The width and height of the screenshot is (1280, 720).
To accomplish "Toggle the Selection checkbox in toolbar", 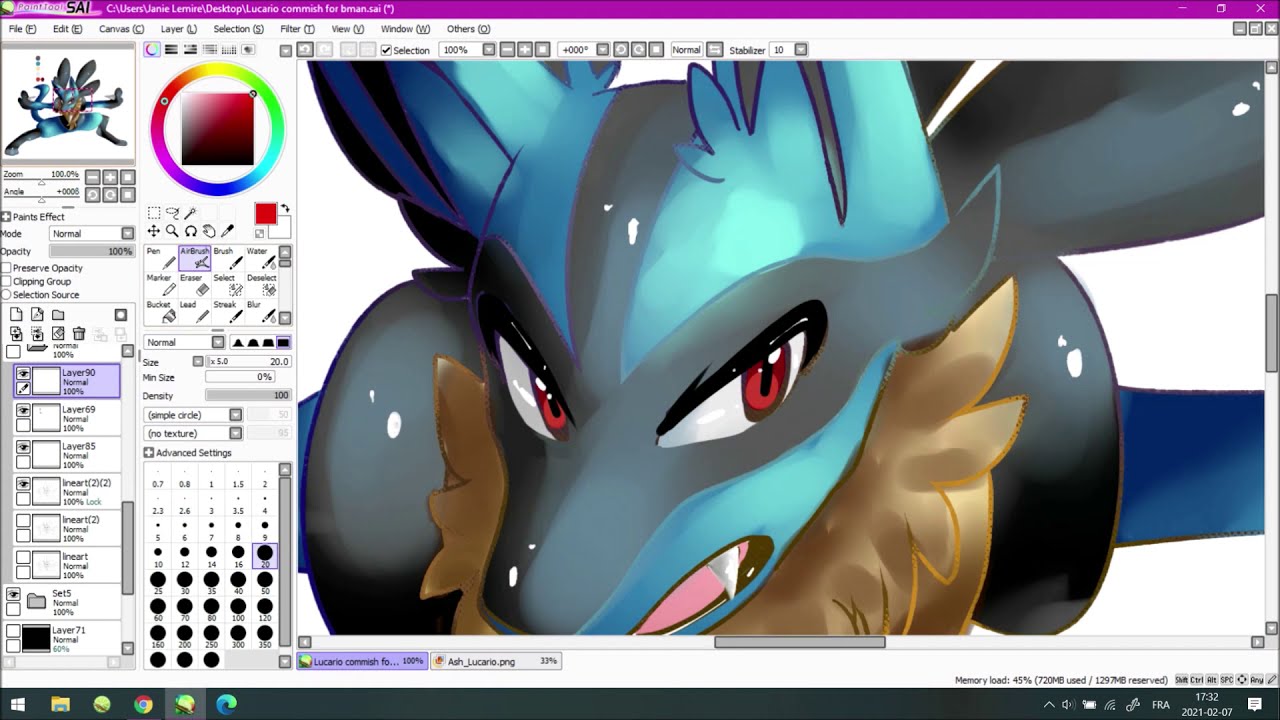I will coord(386,50).
